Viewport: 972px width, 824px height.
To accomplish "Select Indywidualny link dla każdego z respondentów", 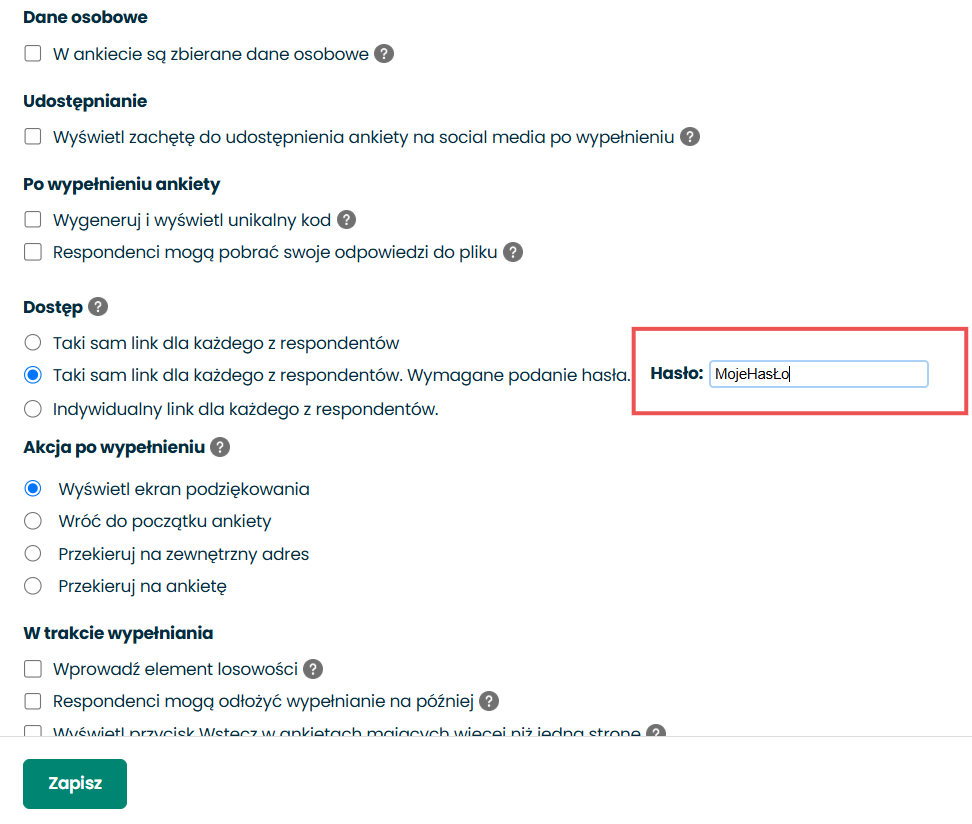I will [x=33, y=409].
